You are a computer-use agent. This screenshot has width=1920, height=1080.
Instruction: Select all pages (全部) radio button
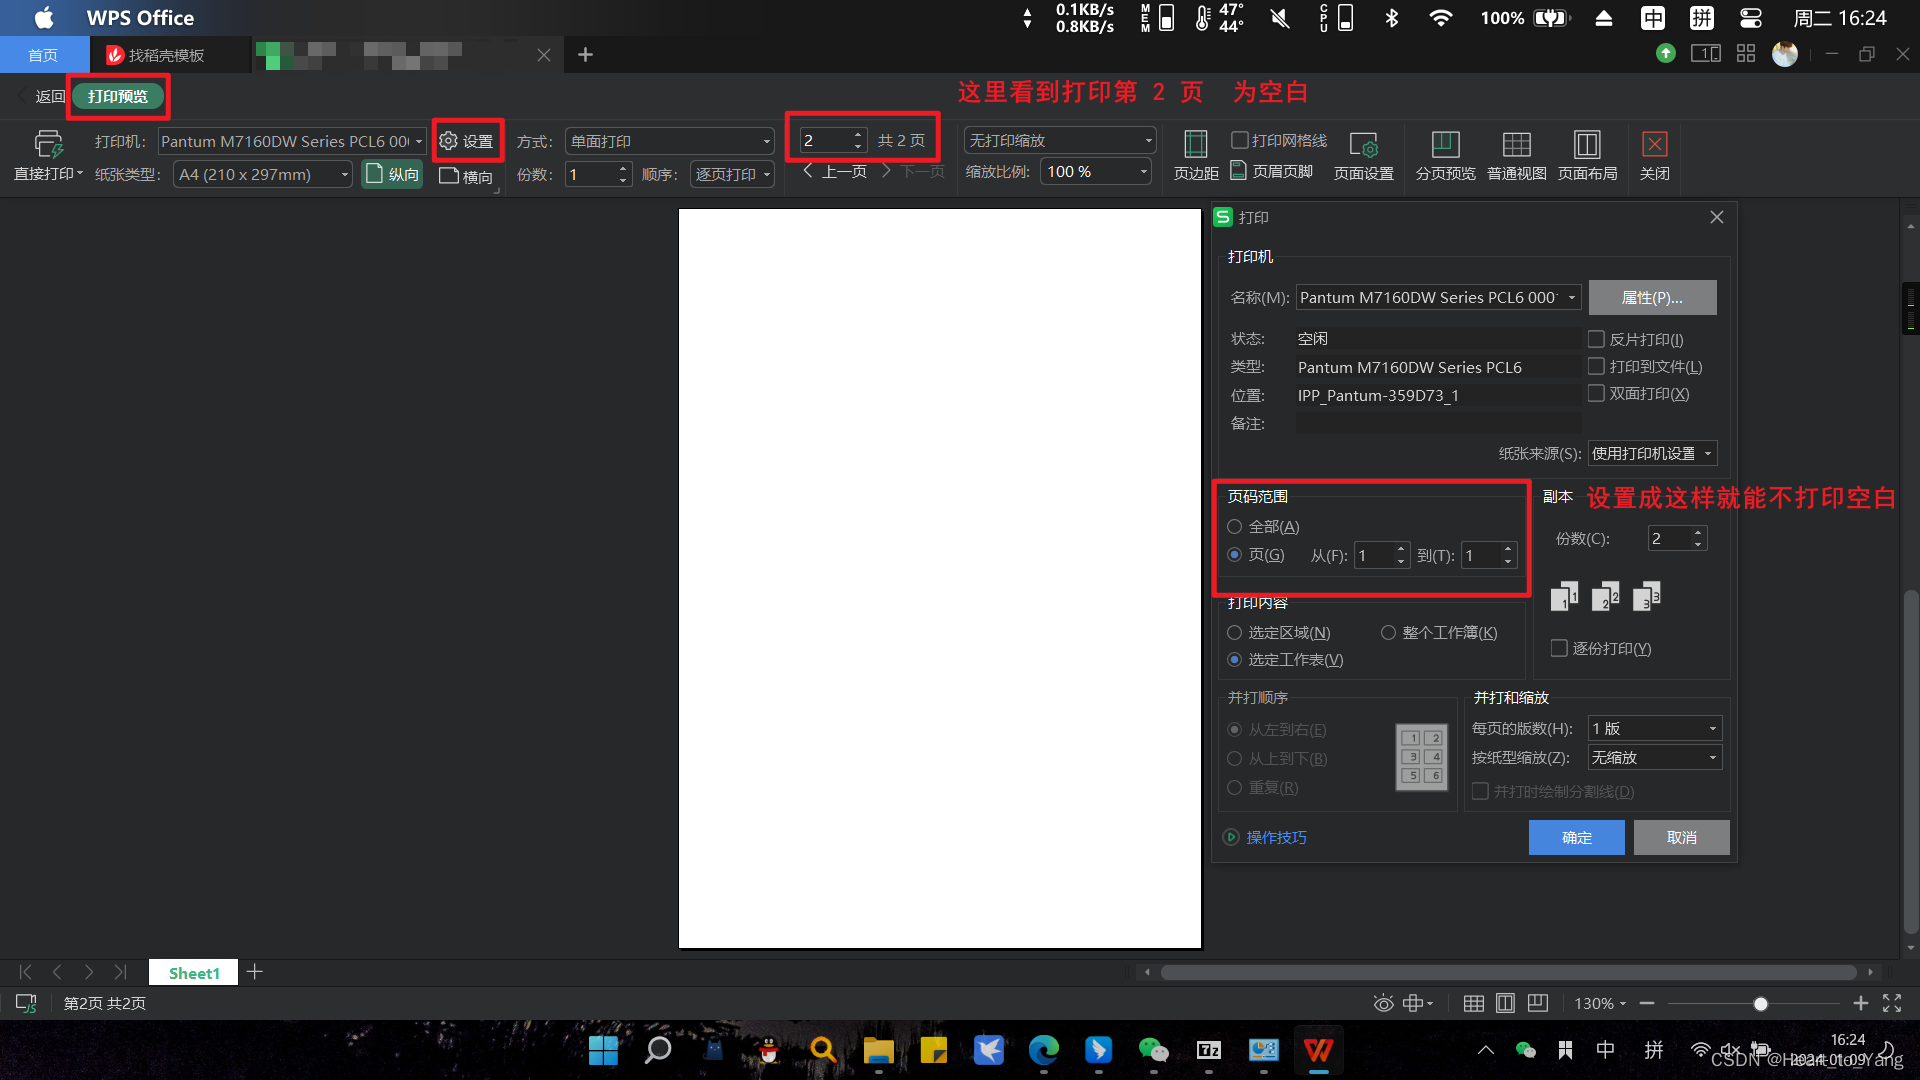(x=1235, y=527)
